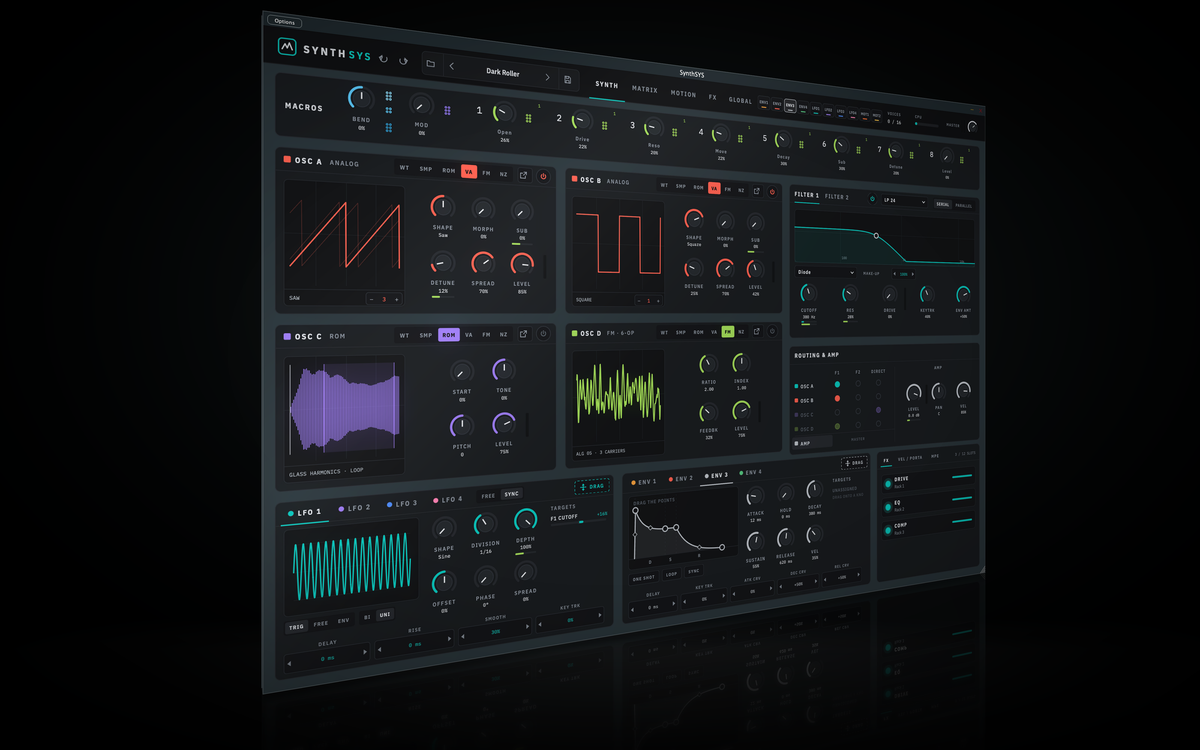Click the redo arrow icon

404,61
